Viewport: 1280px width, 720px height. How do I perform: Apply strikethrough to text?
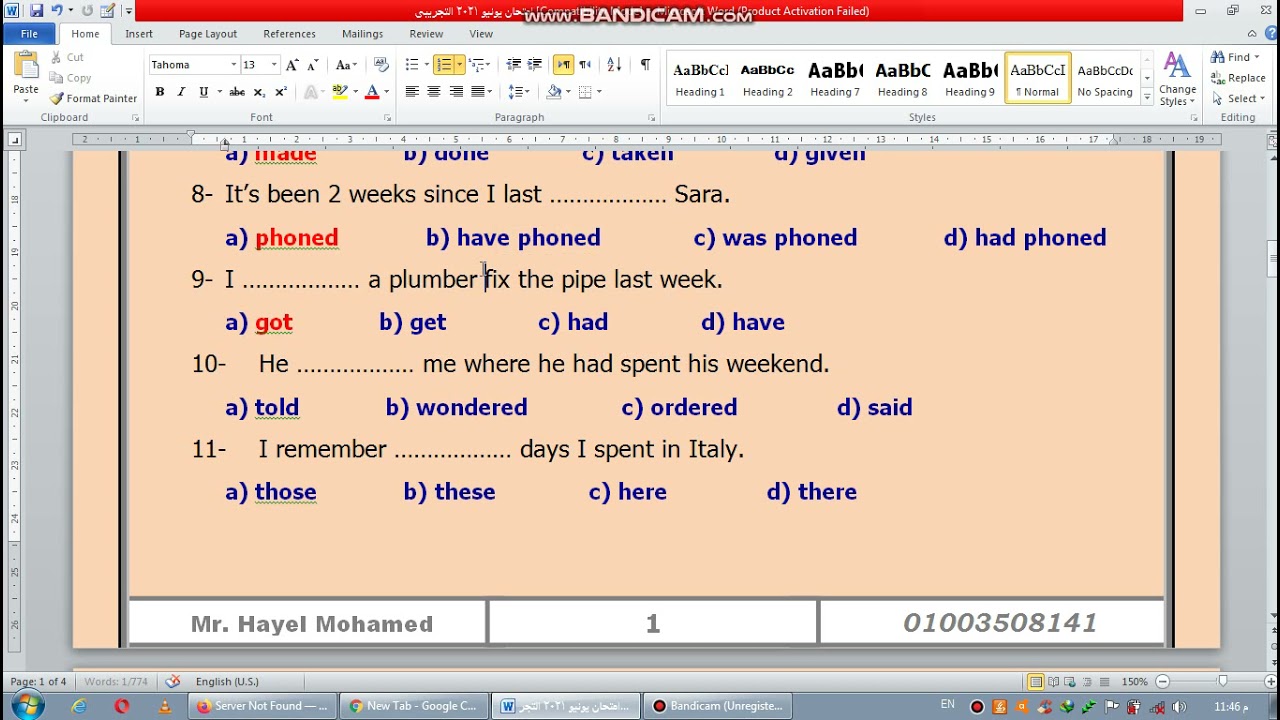pyautogui.click(x=237, y=92)
